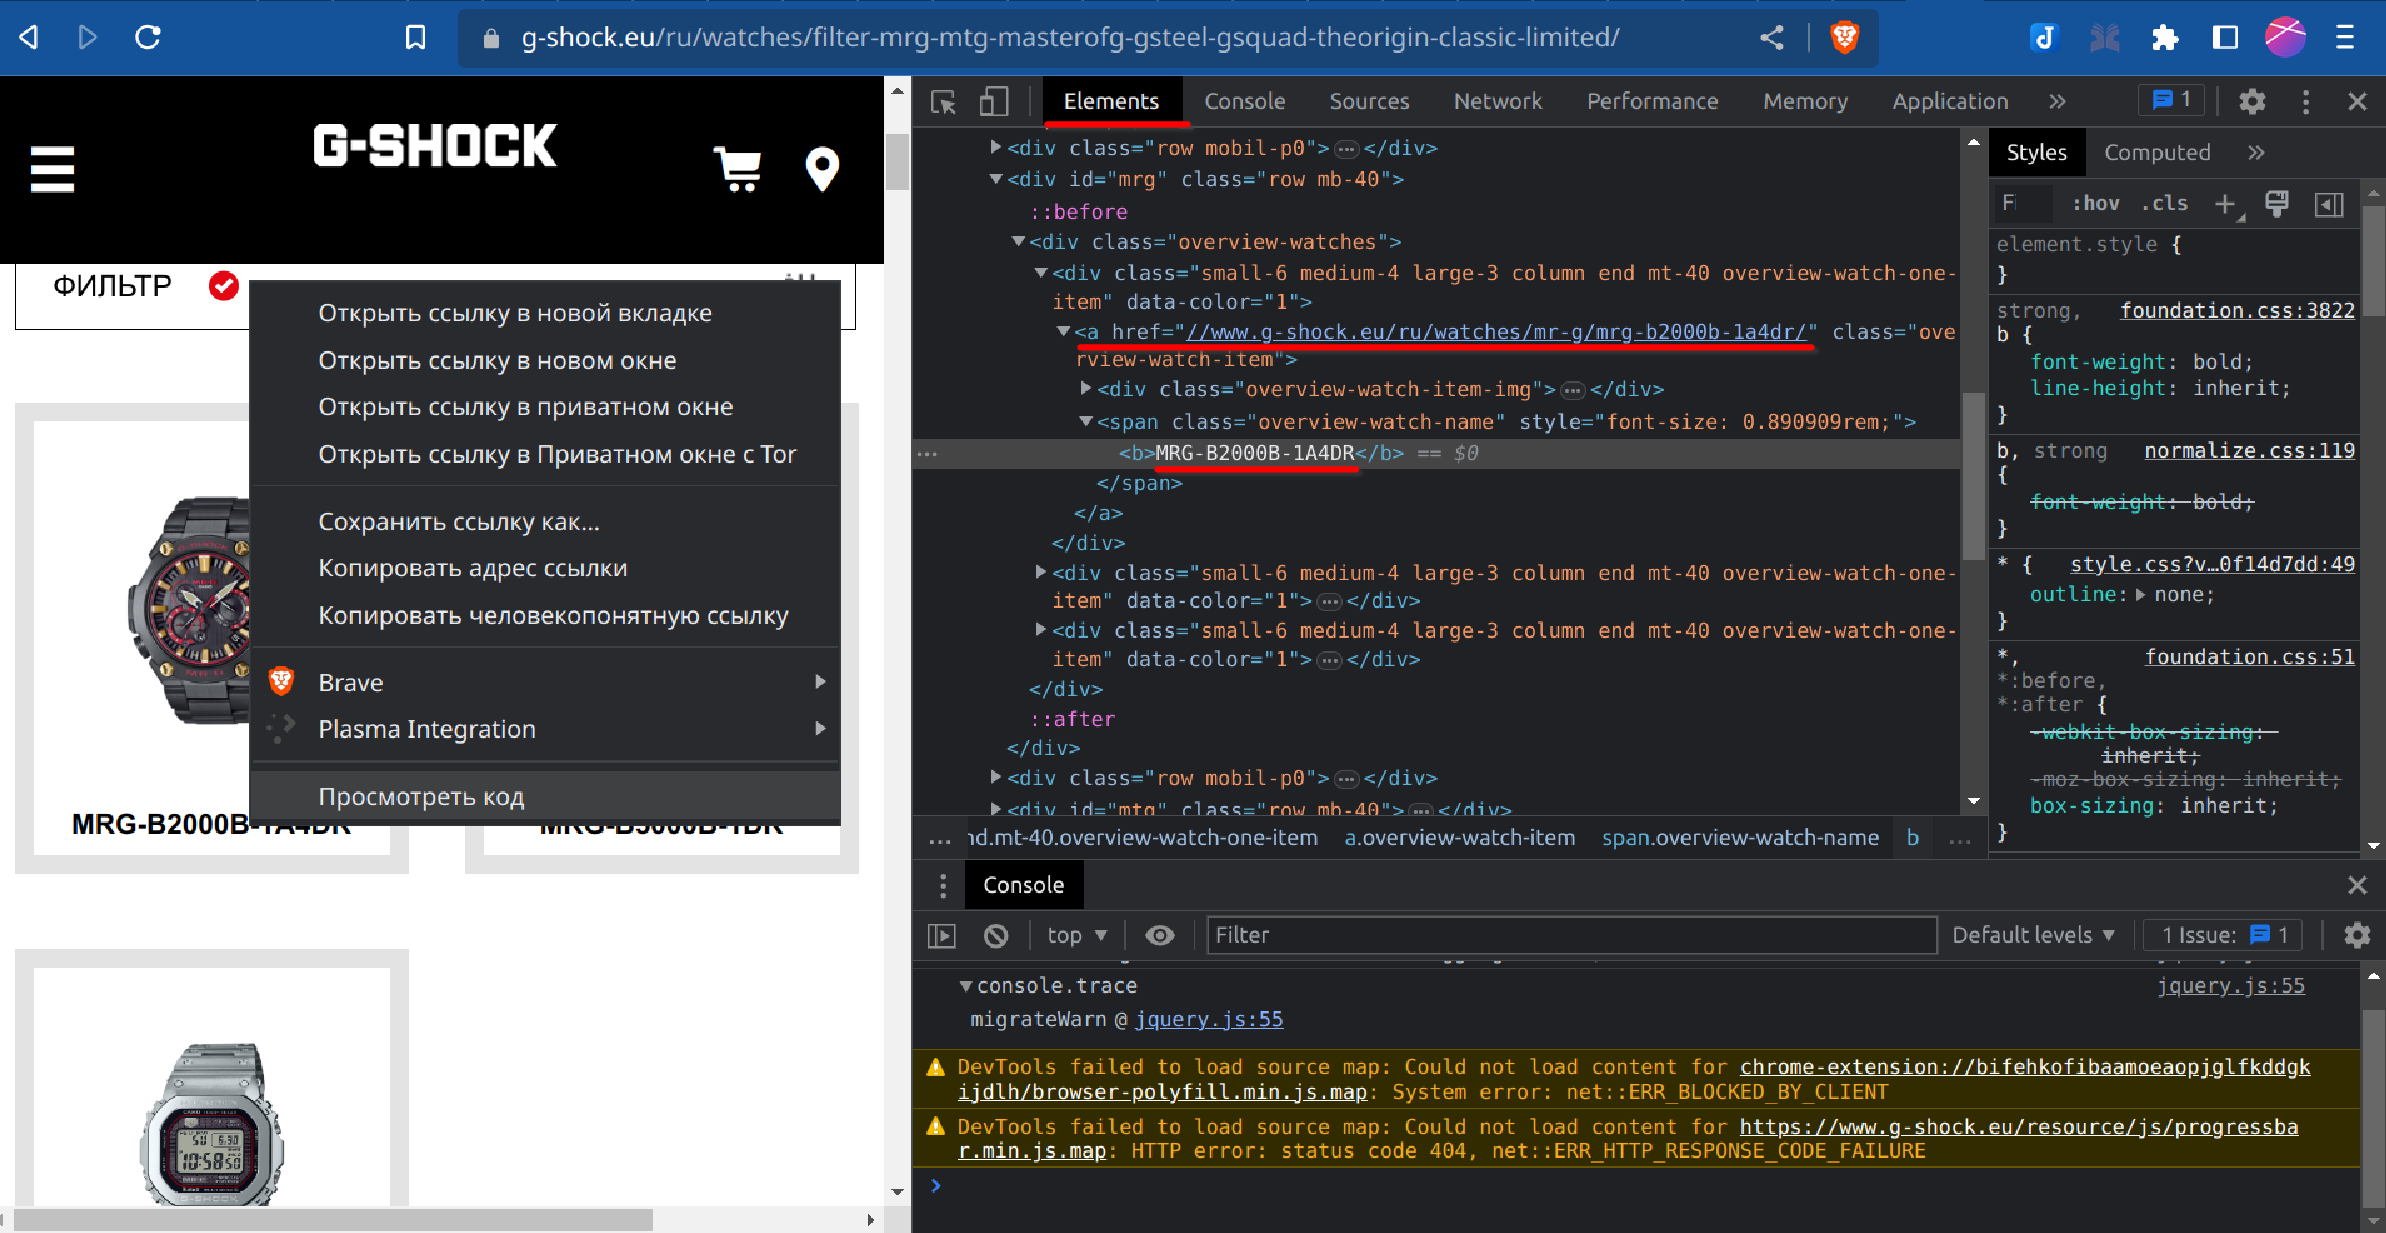Close the DevTools panel
The height and width of the screenshot is (1233, 2386).
tap(2357, 102)
